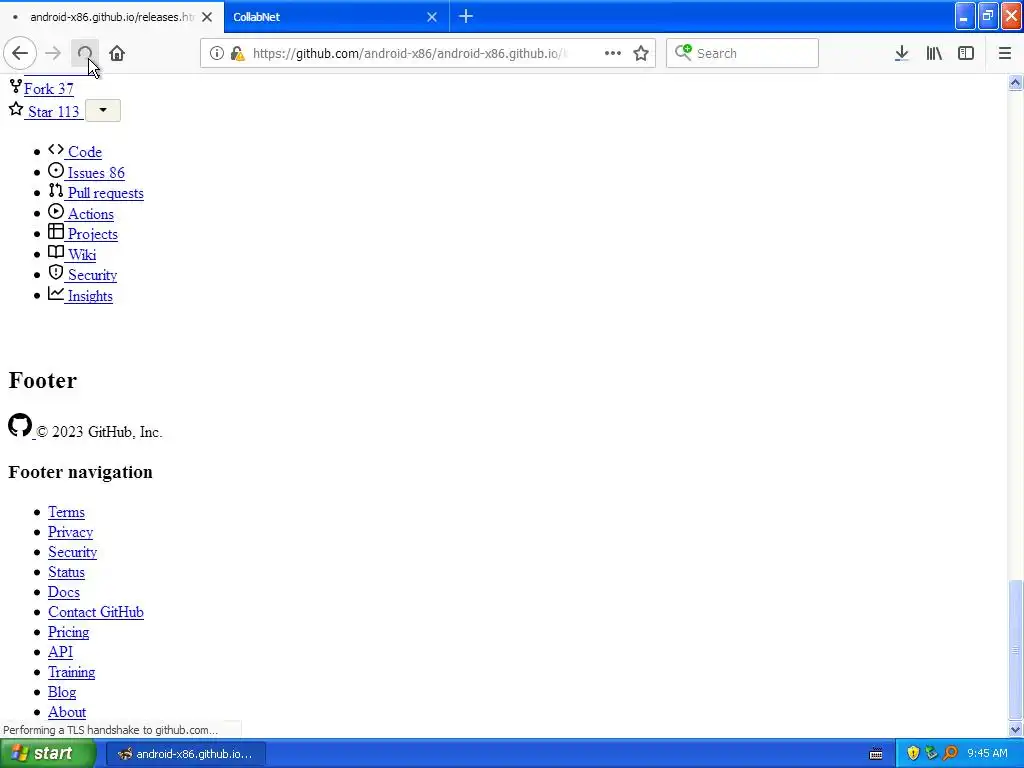Click the network tray icon
The height and width of the screenshot is (768, 1024).
tap(931, 753)
